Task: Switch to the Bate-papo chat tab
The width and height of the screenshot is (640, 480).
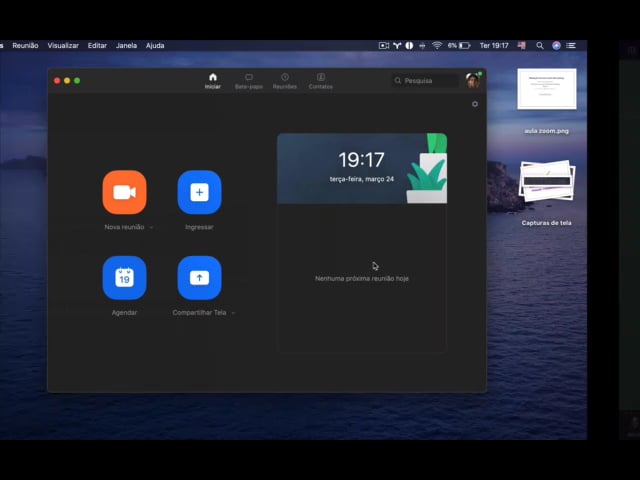Action: 249,81
